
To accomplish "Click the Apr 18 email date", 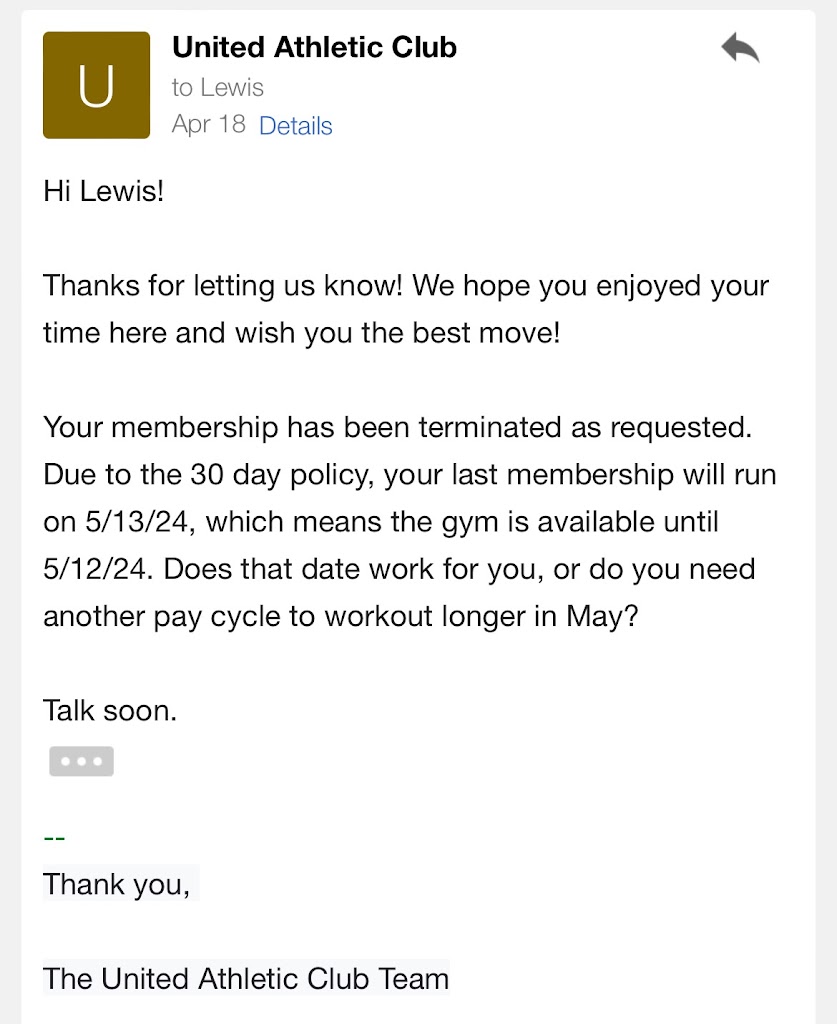I will tap(208, 125).
